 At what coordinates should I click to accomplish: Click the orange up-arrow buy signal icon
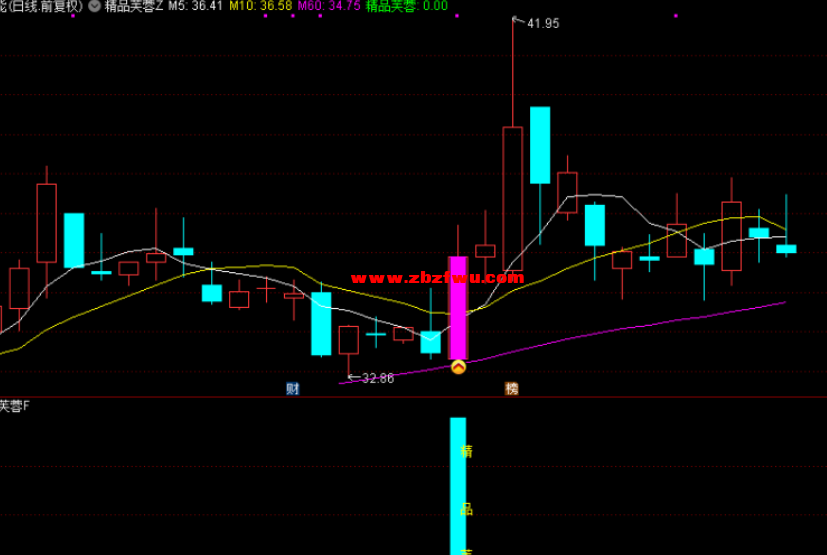pos(458,368)
